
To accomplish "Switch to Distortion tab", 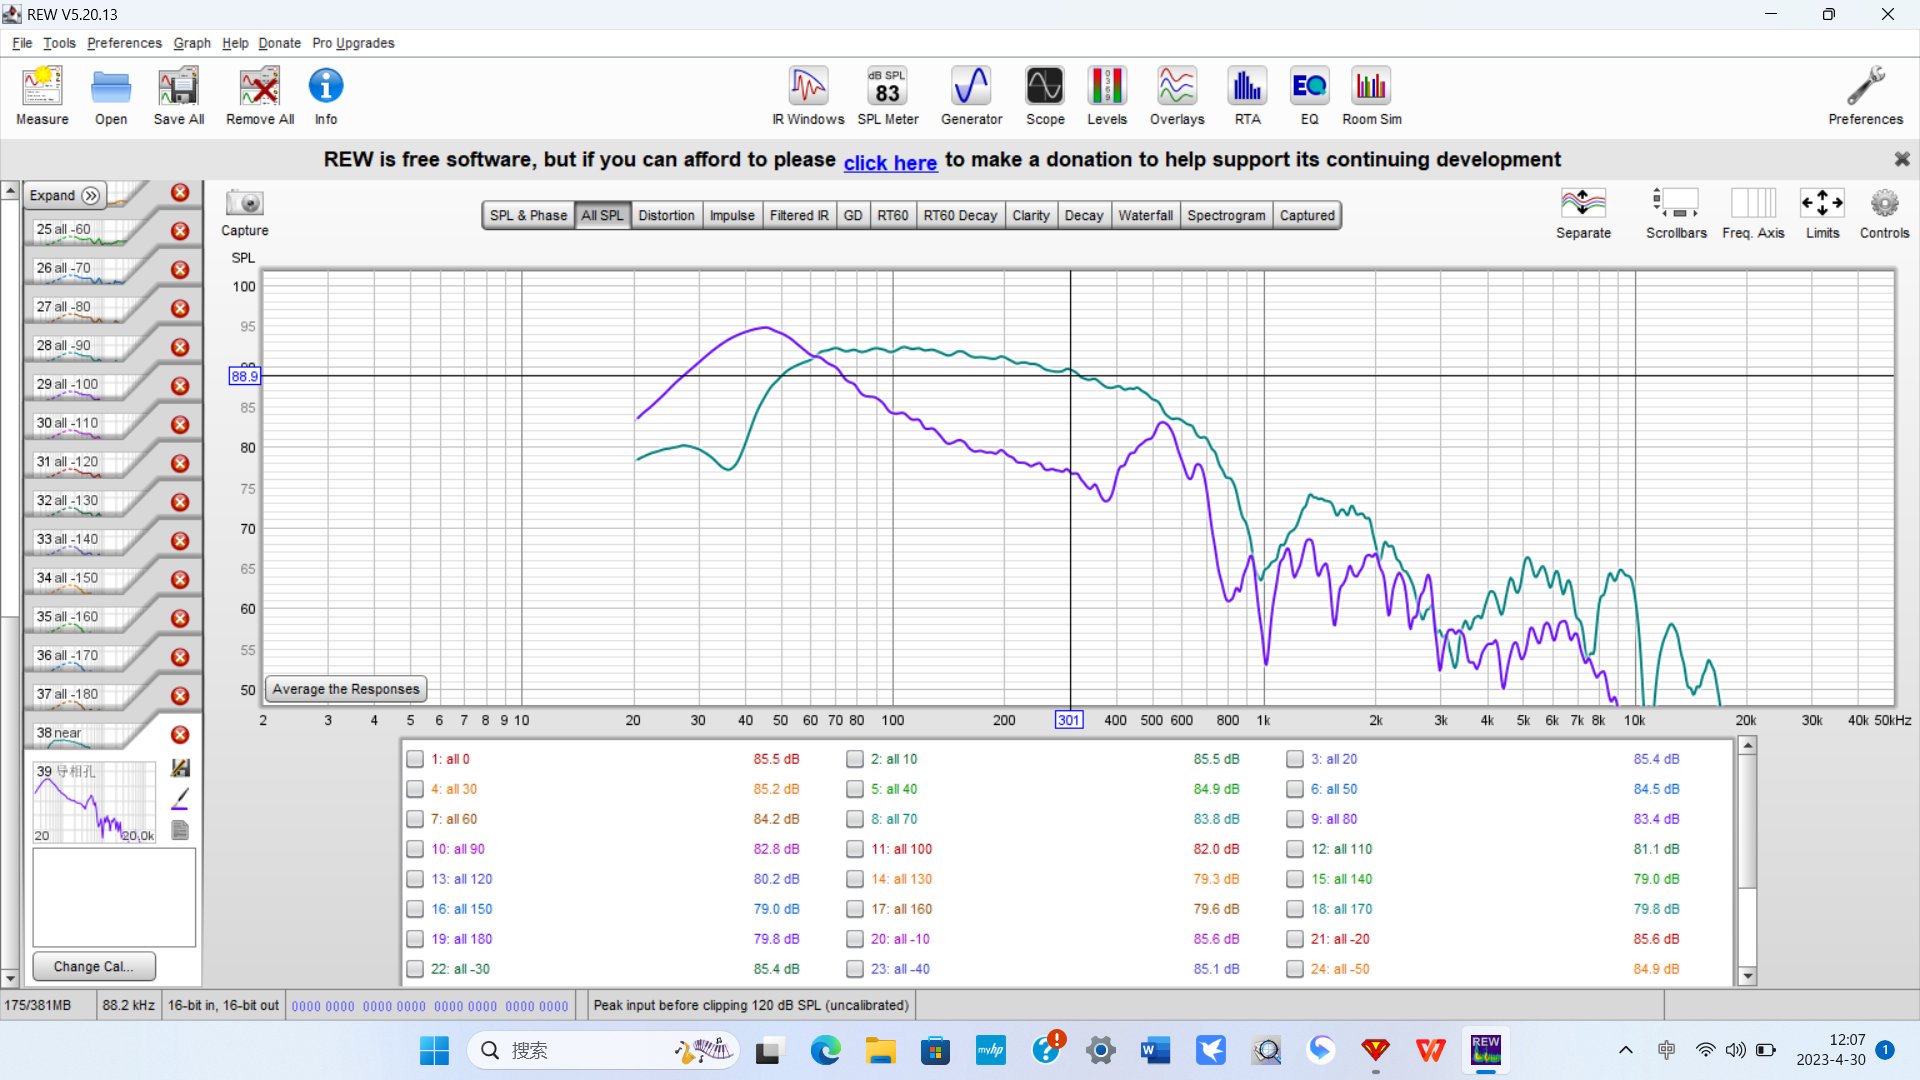I will pos(666,215).
